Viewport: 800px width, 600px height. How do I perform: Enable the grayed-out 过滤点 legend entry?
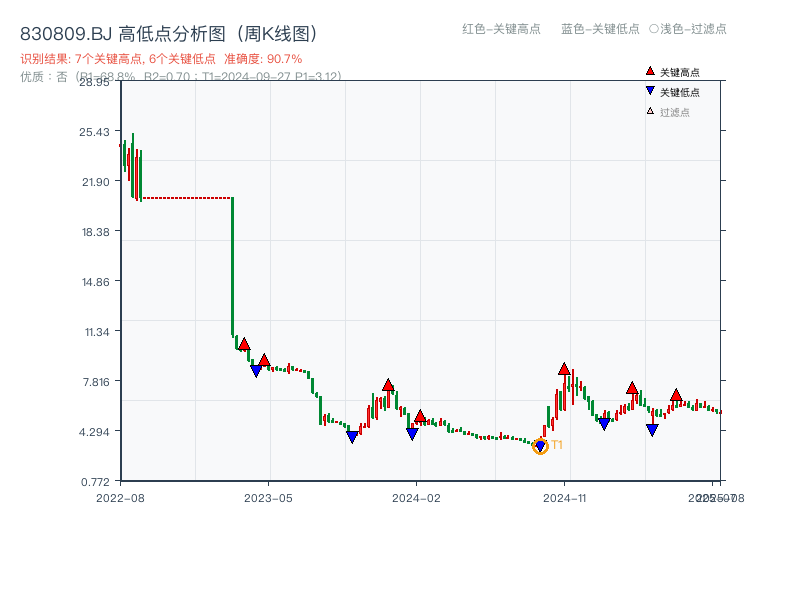pos(666,110)
